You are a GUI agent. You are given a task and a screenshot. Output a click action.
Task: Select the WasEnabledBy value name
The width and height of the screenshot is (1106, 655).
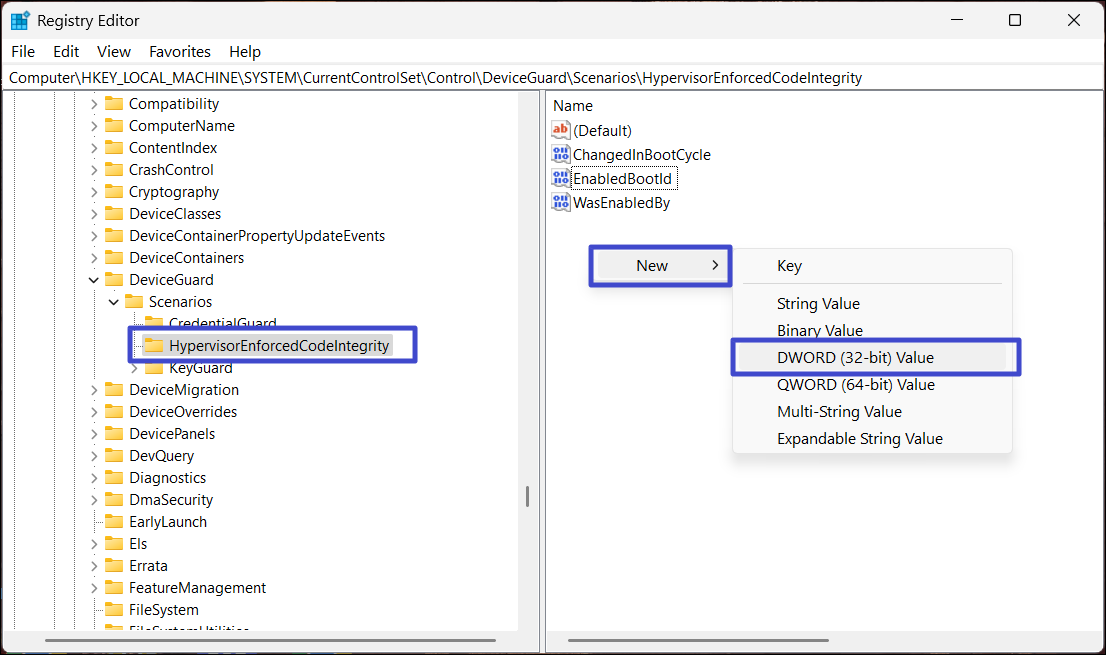(x=621, y=203)
